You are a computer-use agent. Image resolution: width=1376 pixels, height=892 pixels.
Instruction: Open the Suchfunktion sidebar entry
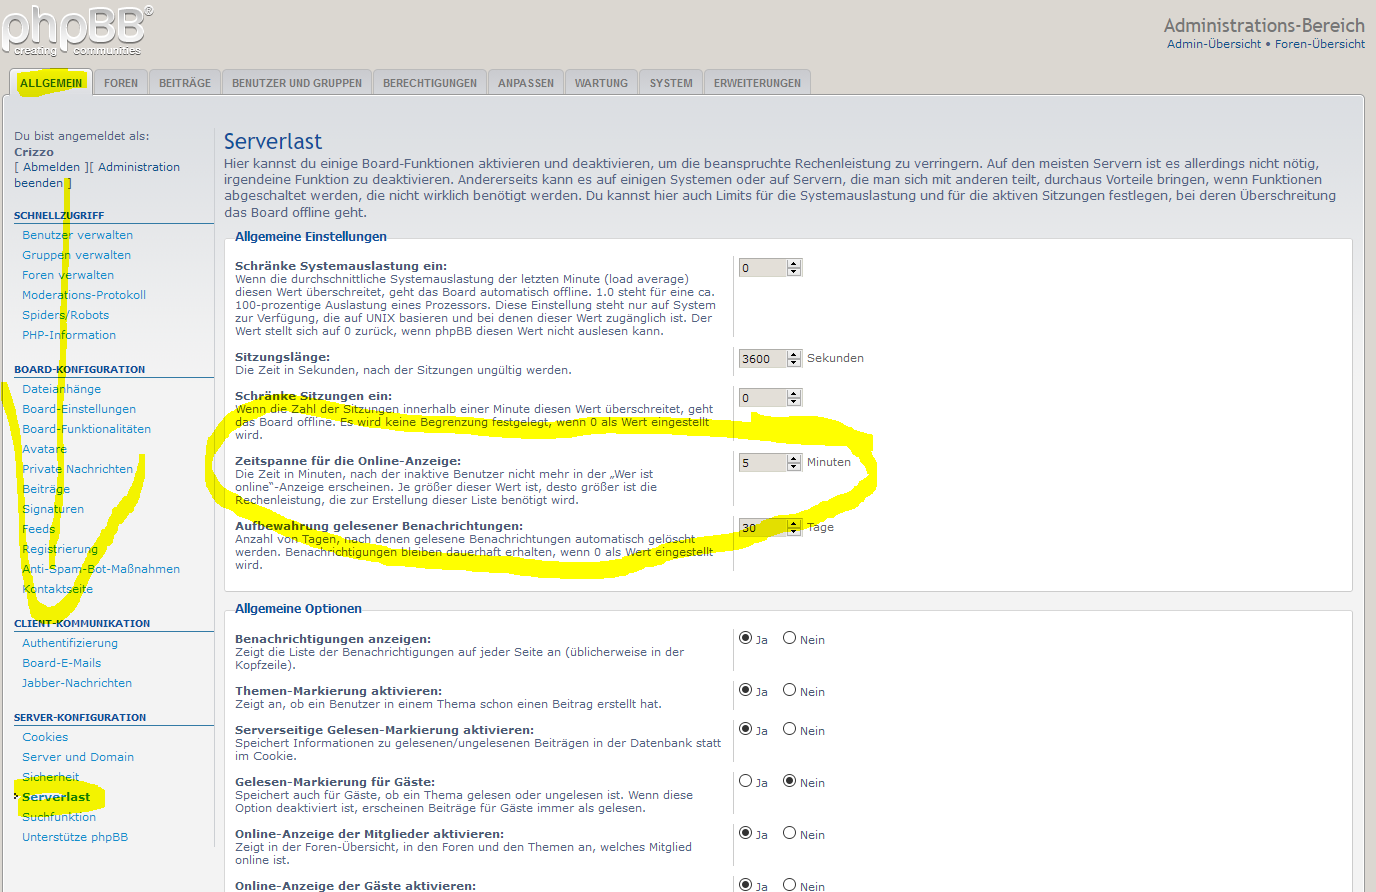[59, 817]
